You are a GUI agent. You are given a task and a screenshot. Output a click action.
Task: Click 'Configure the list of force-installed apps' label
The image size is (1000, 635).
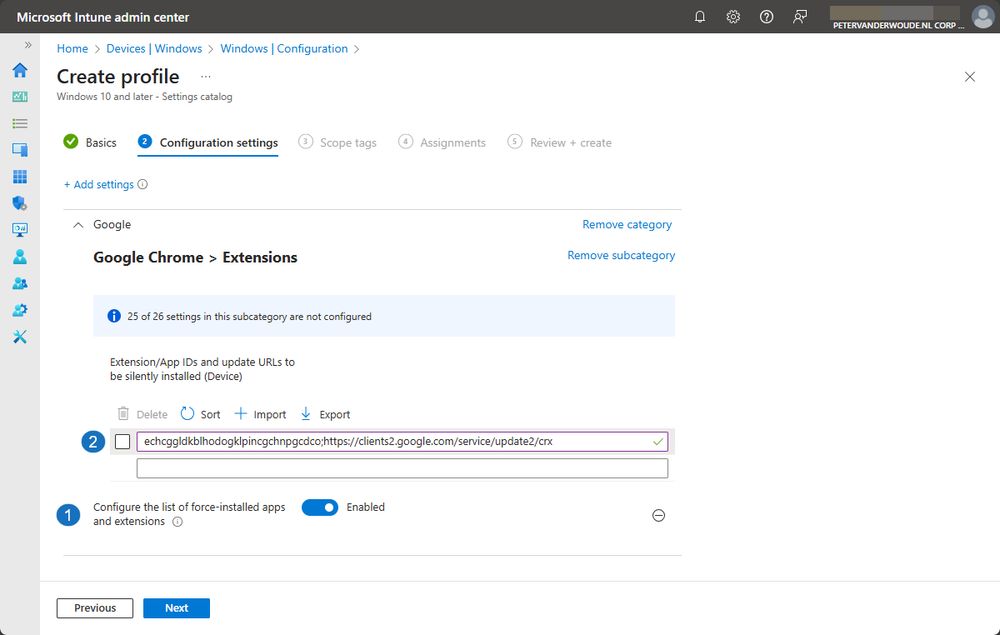pyautogui.click(x=189, y=514)
